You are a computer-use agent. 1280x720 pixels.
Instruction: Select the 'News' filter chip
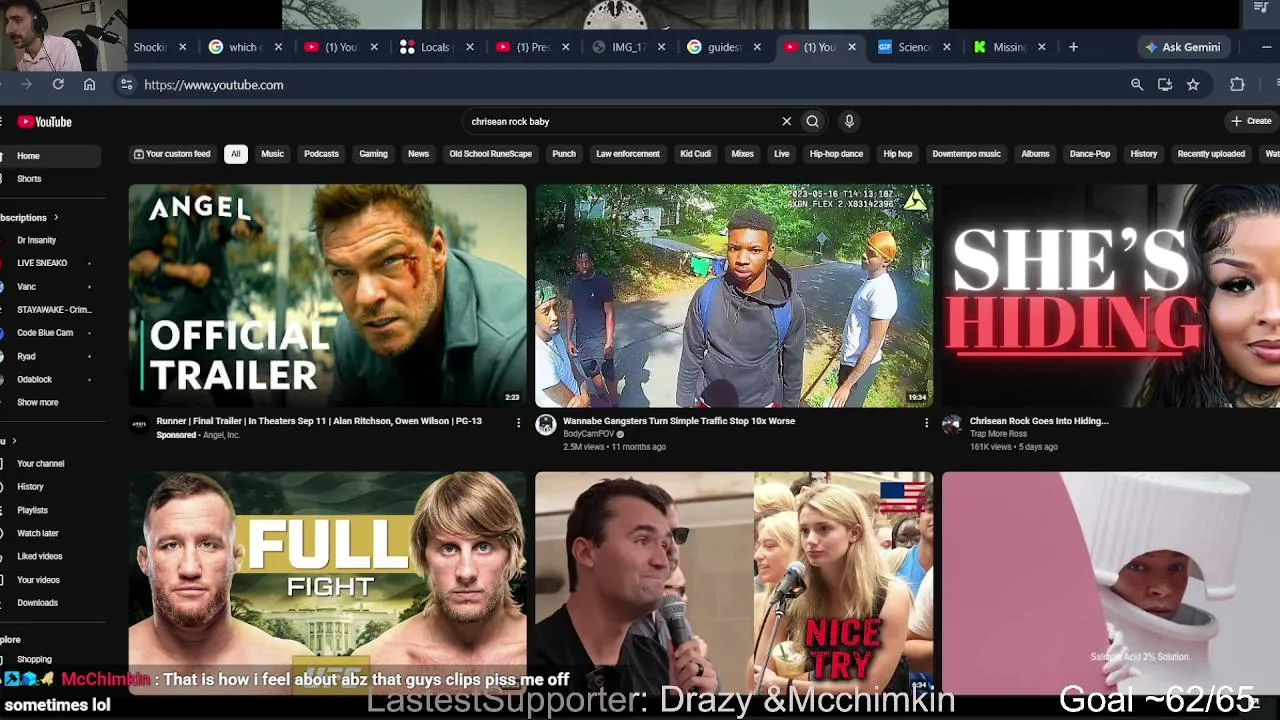[418, 154]
